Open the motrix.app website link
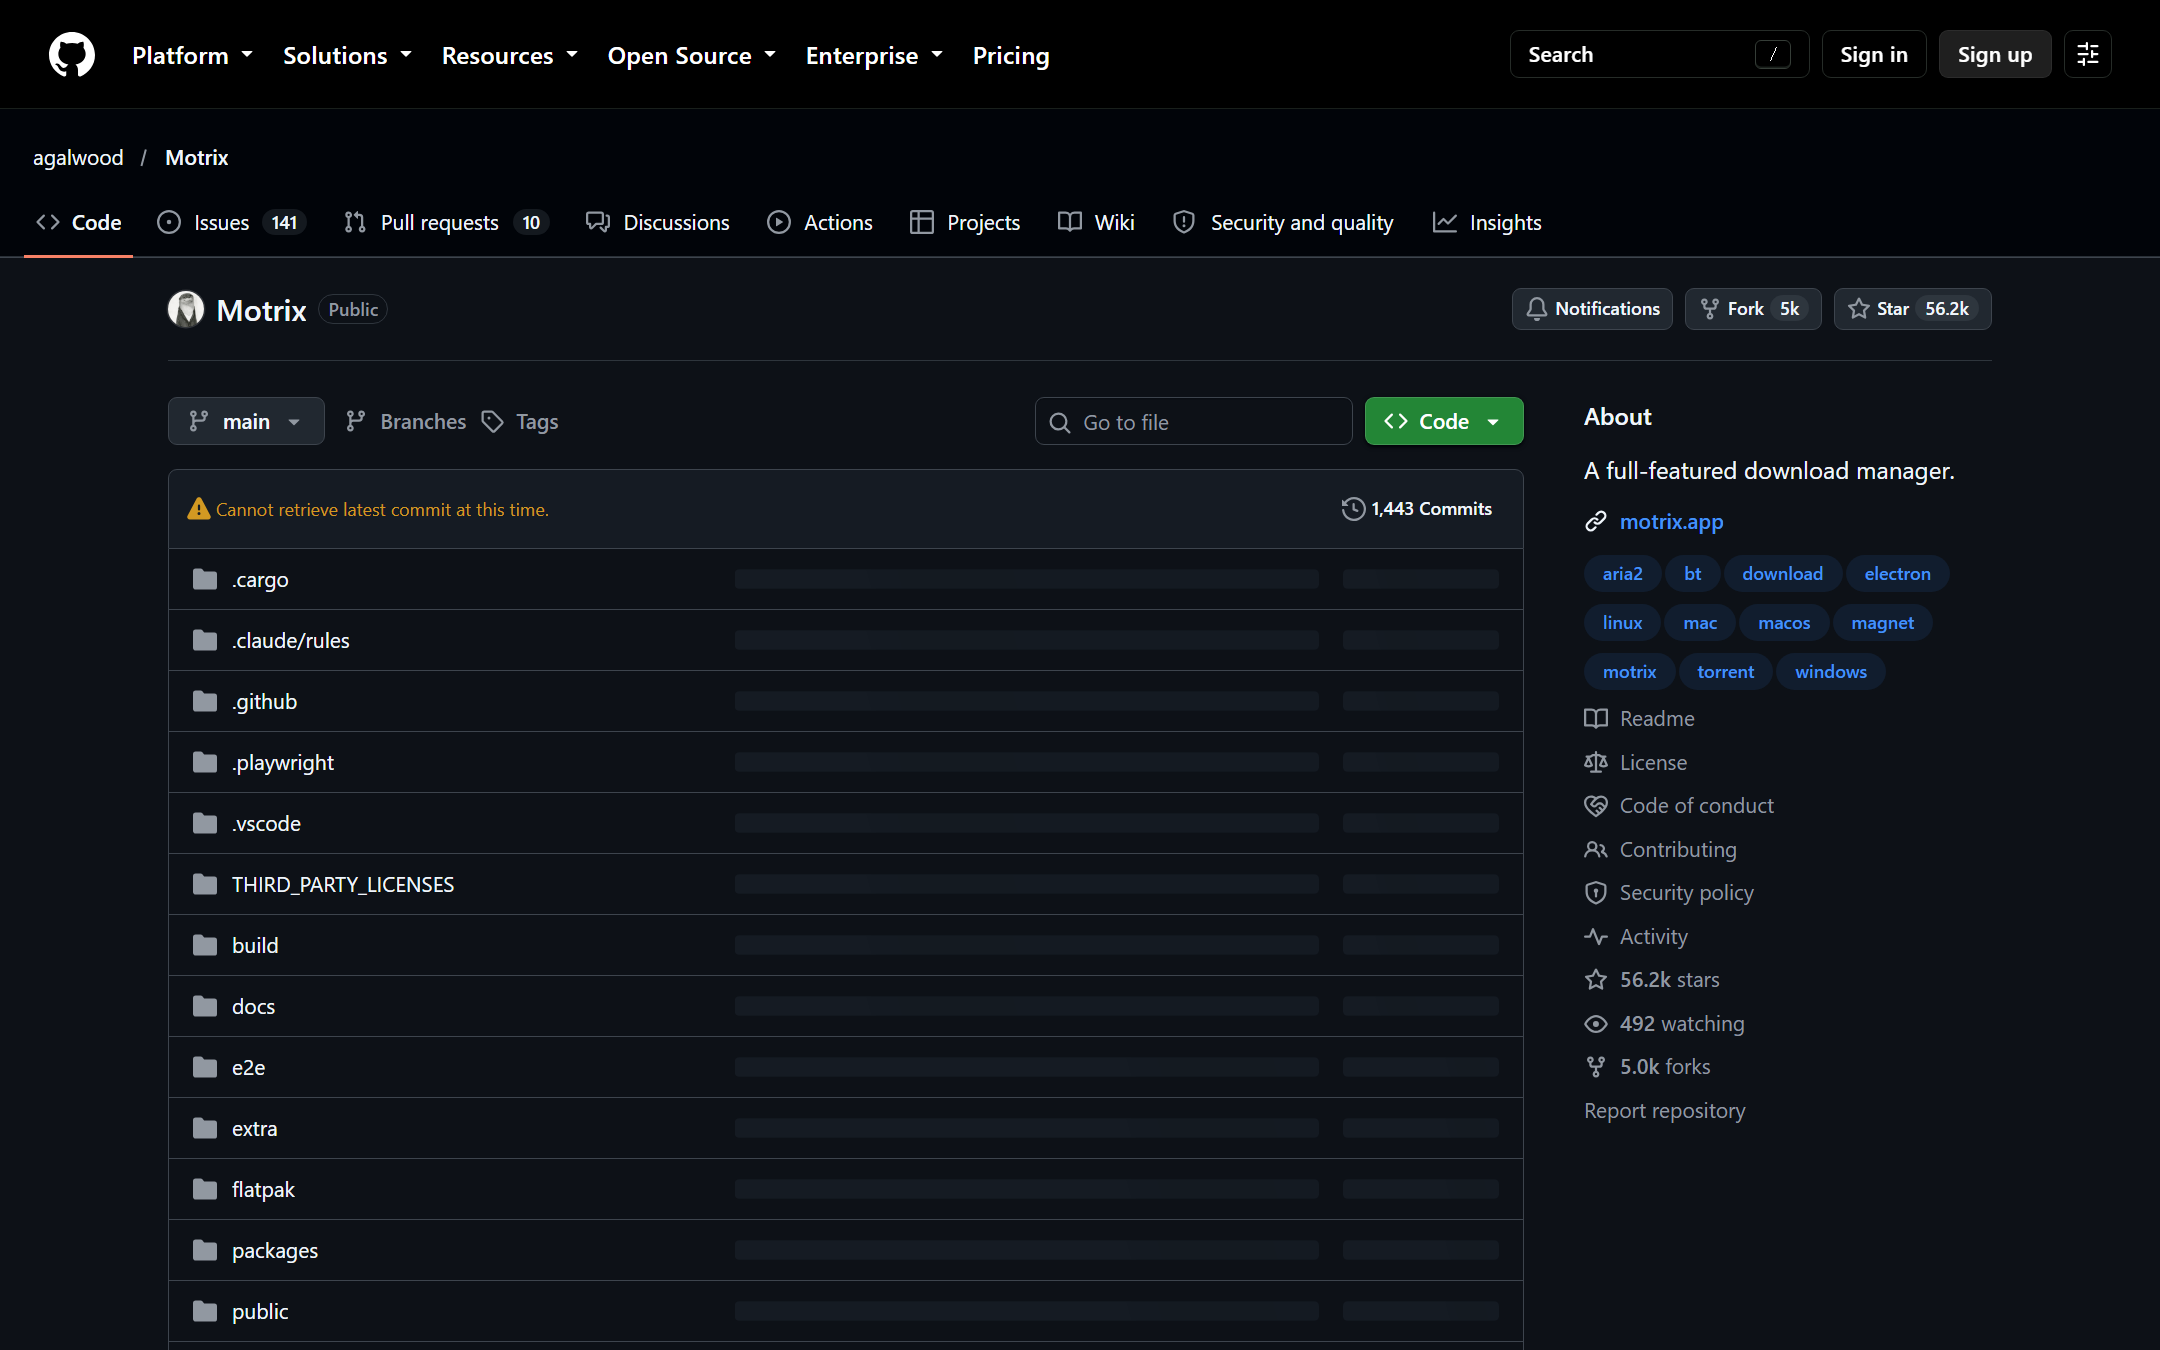This screenshot has height=1350, width=2160. click(1671, 522)
